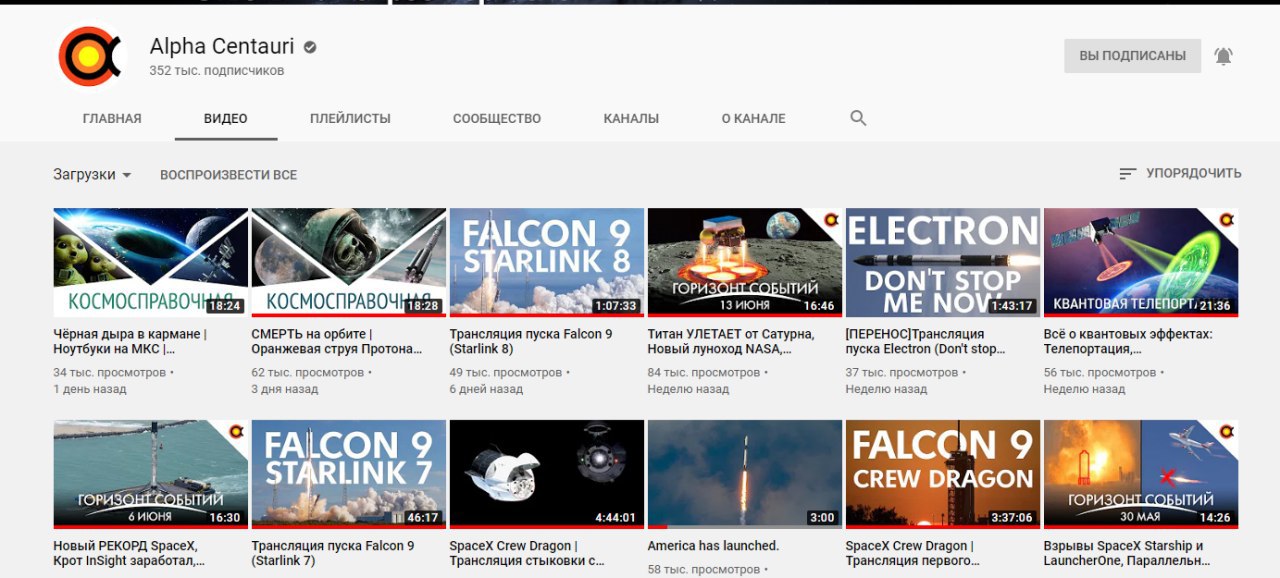Viewport: 1280px width, 578px height.
Task: Open title SpaceX Crew Dragon Трансляция стыковки
Action: point(527,554)
